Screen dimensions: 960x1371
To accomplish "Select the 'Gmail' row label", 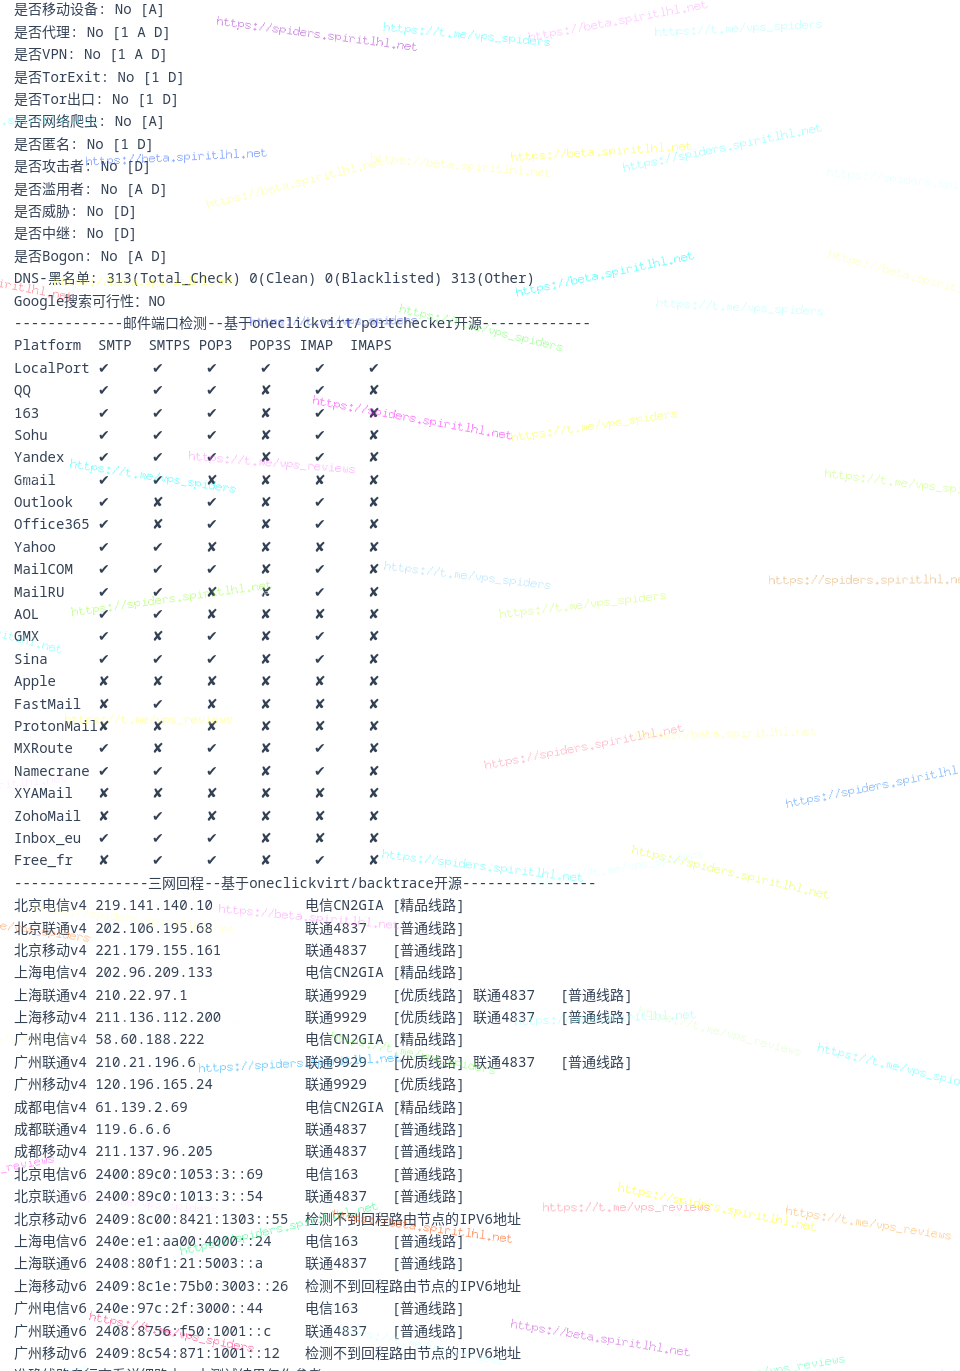I will [35, 480].
